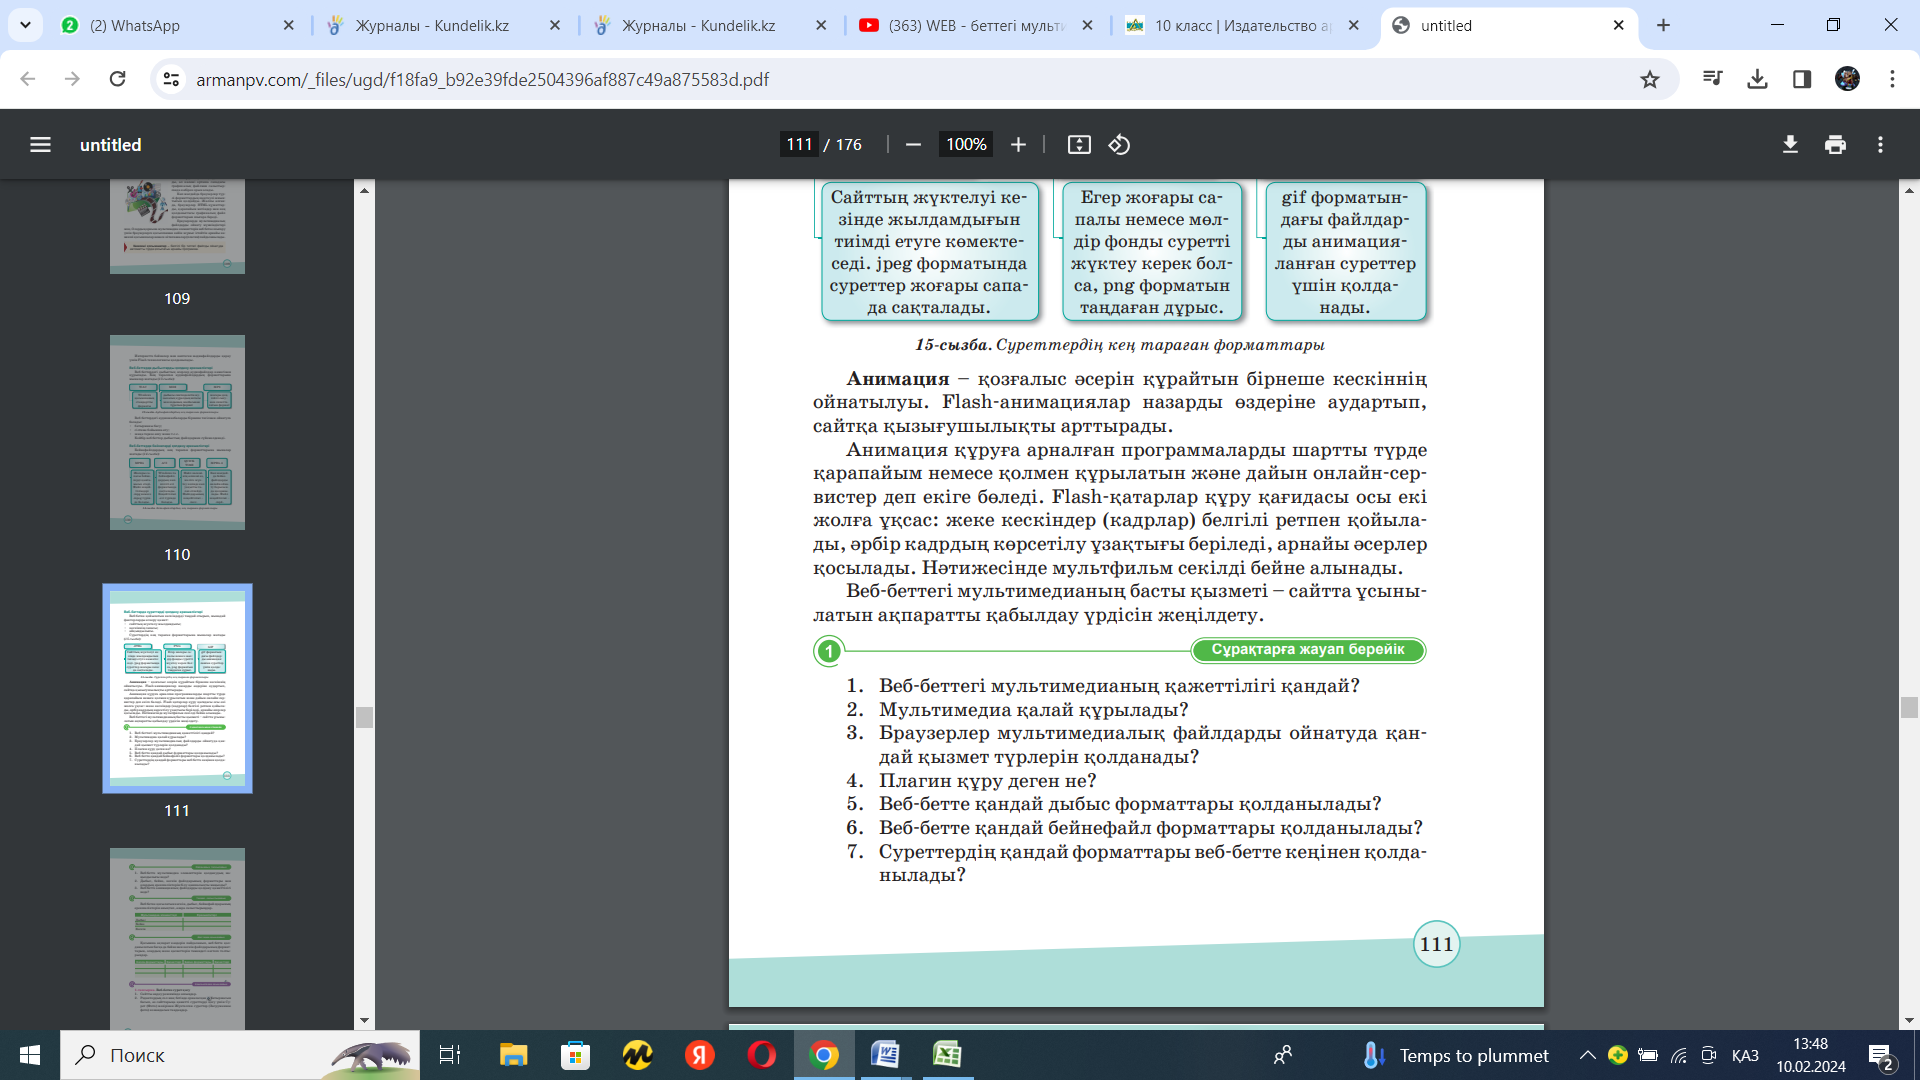Open Microsoft Word from taskbar
Screen dimensions: 1920x1080
tap(885, 1055)
